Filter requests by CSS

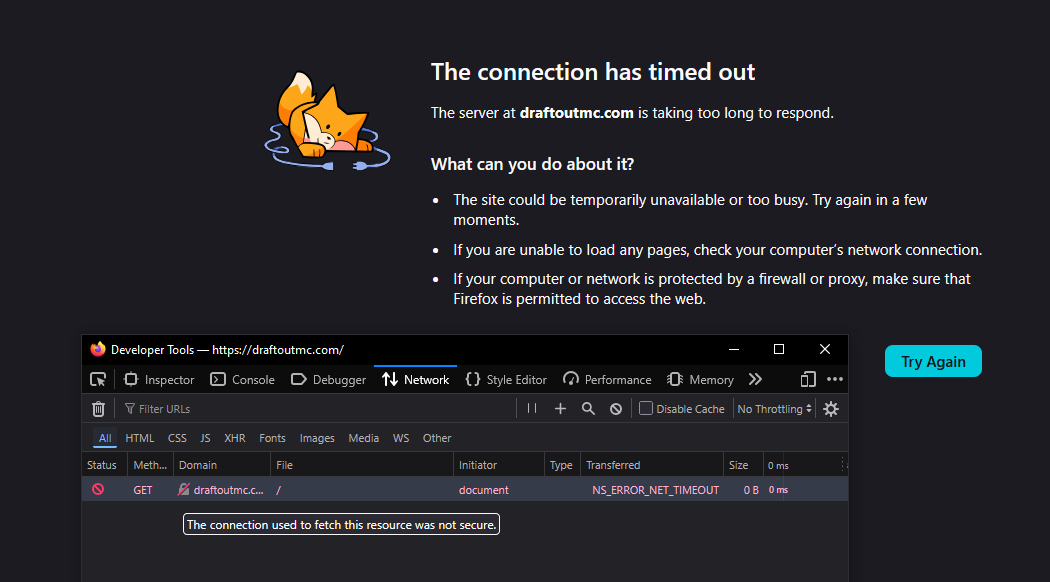177,438
